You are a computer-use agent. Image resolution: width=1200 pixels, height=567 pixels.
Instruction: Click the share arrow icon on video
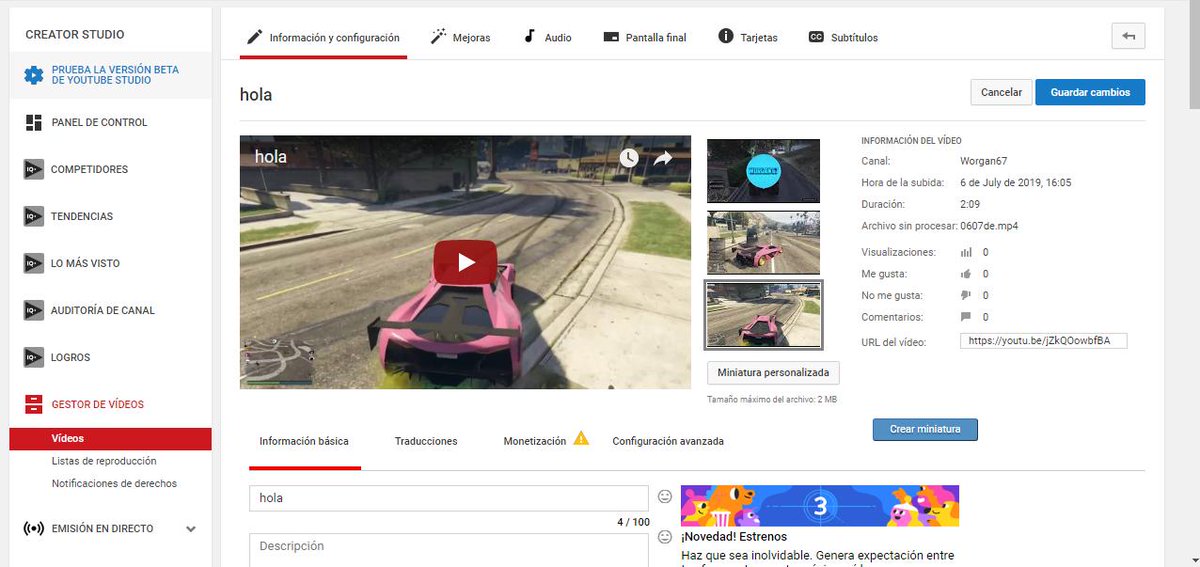coord(663,157)
